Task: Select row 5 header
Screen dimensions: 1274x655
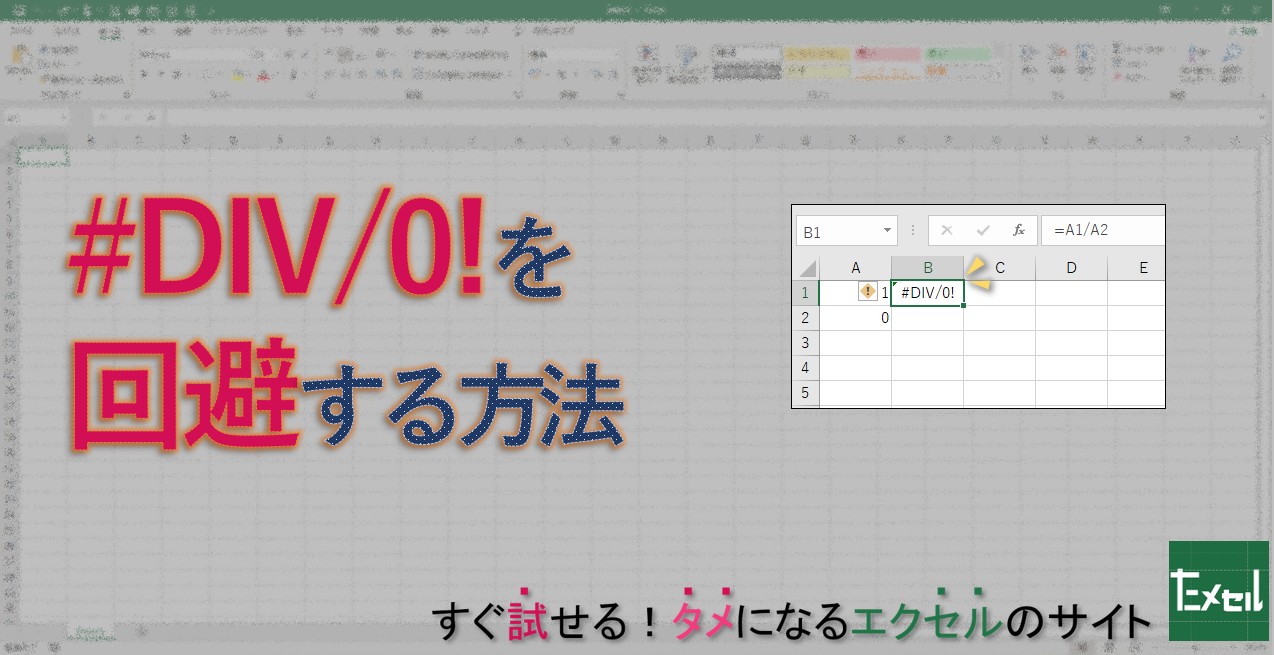Action: (805, 392)
